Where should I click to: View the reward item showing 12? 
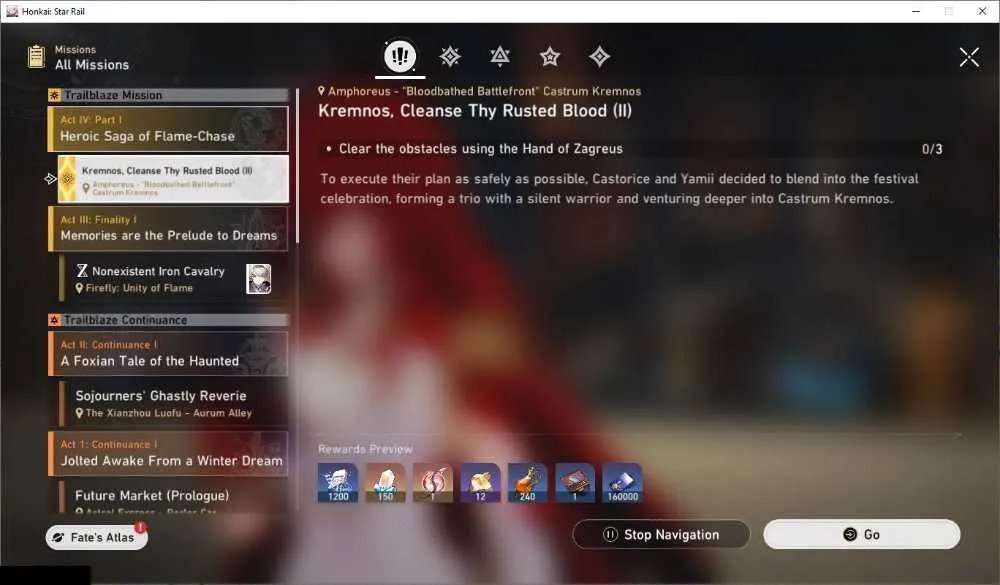pyautogui.click(x=480, y=483)
